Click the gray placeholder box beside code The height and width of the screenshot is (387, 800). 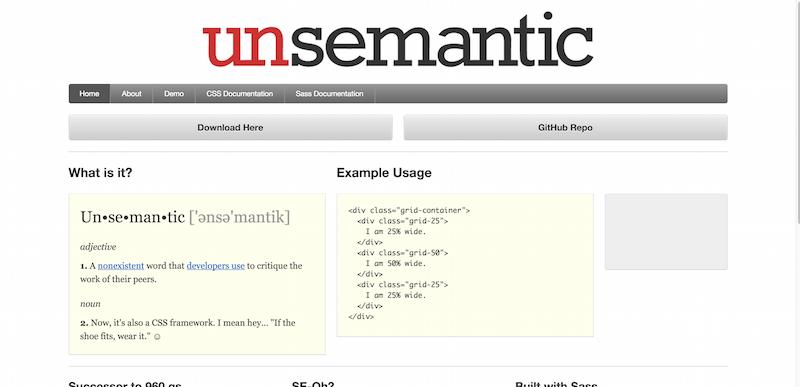pyautogui.click(x=666, y=231)
